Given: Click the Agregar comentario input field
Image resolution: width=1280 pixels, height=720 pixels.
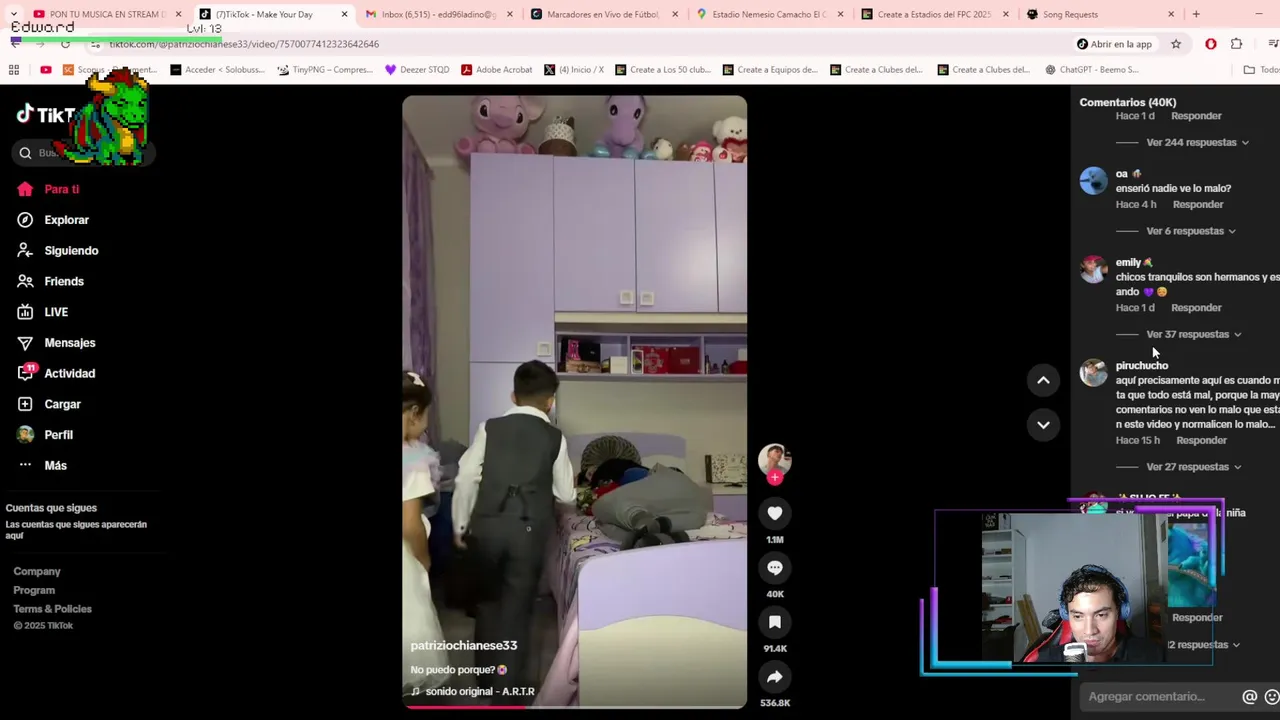Looking at the screenshot, I should [1160, 697].
